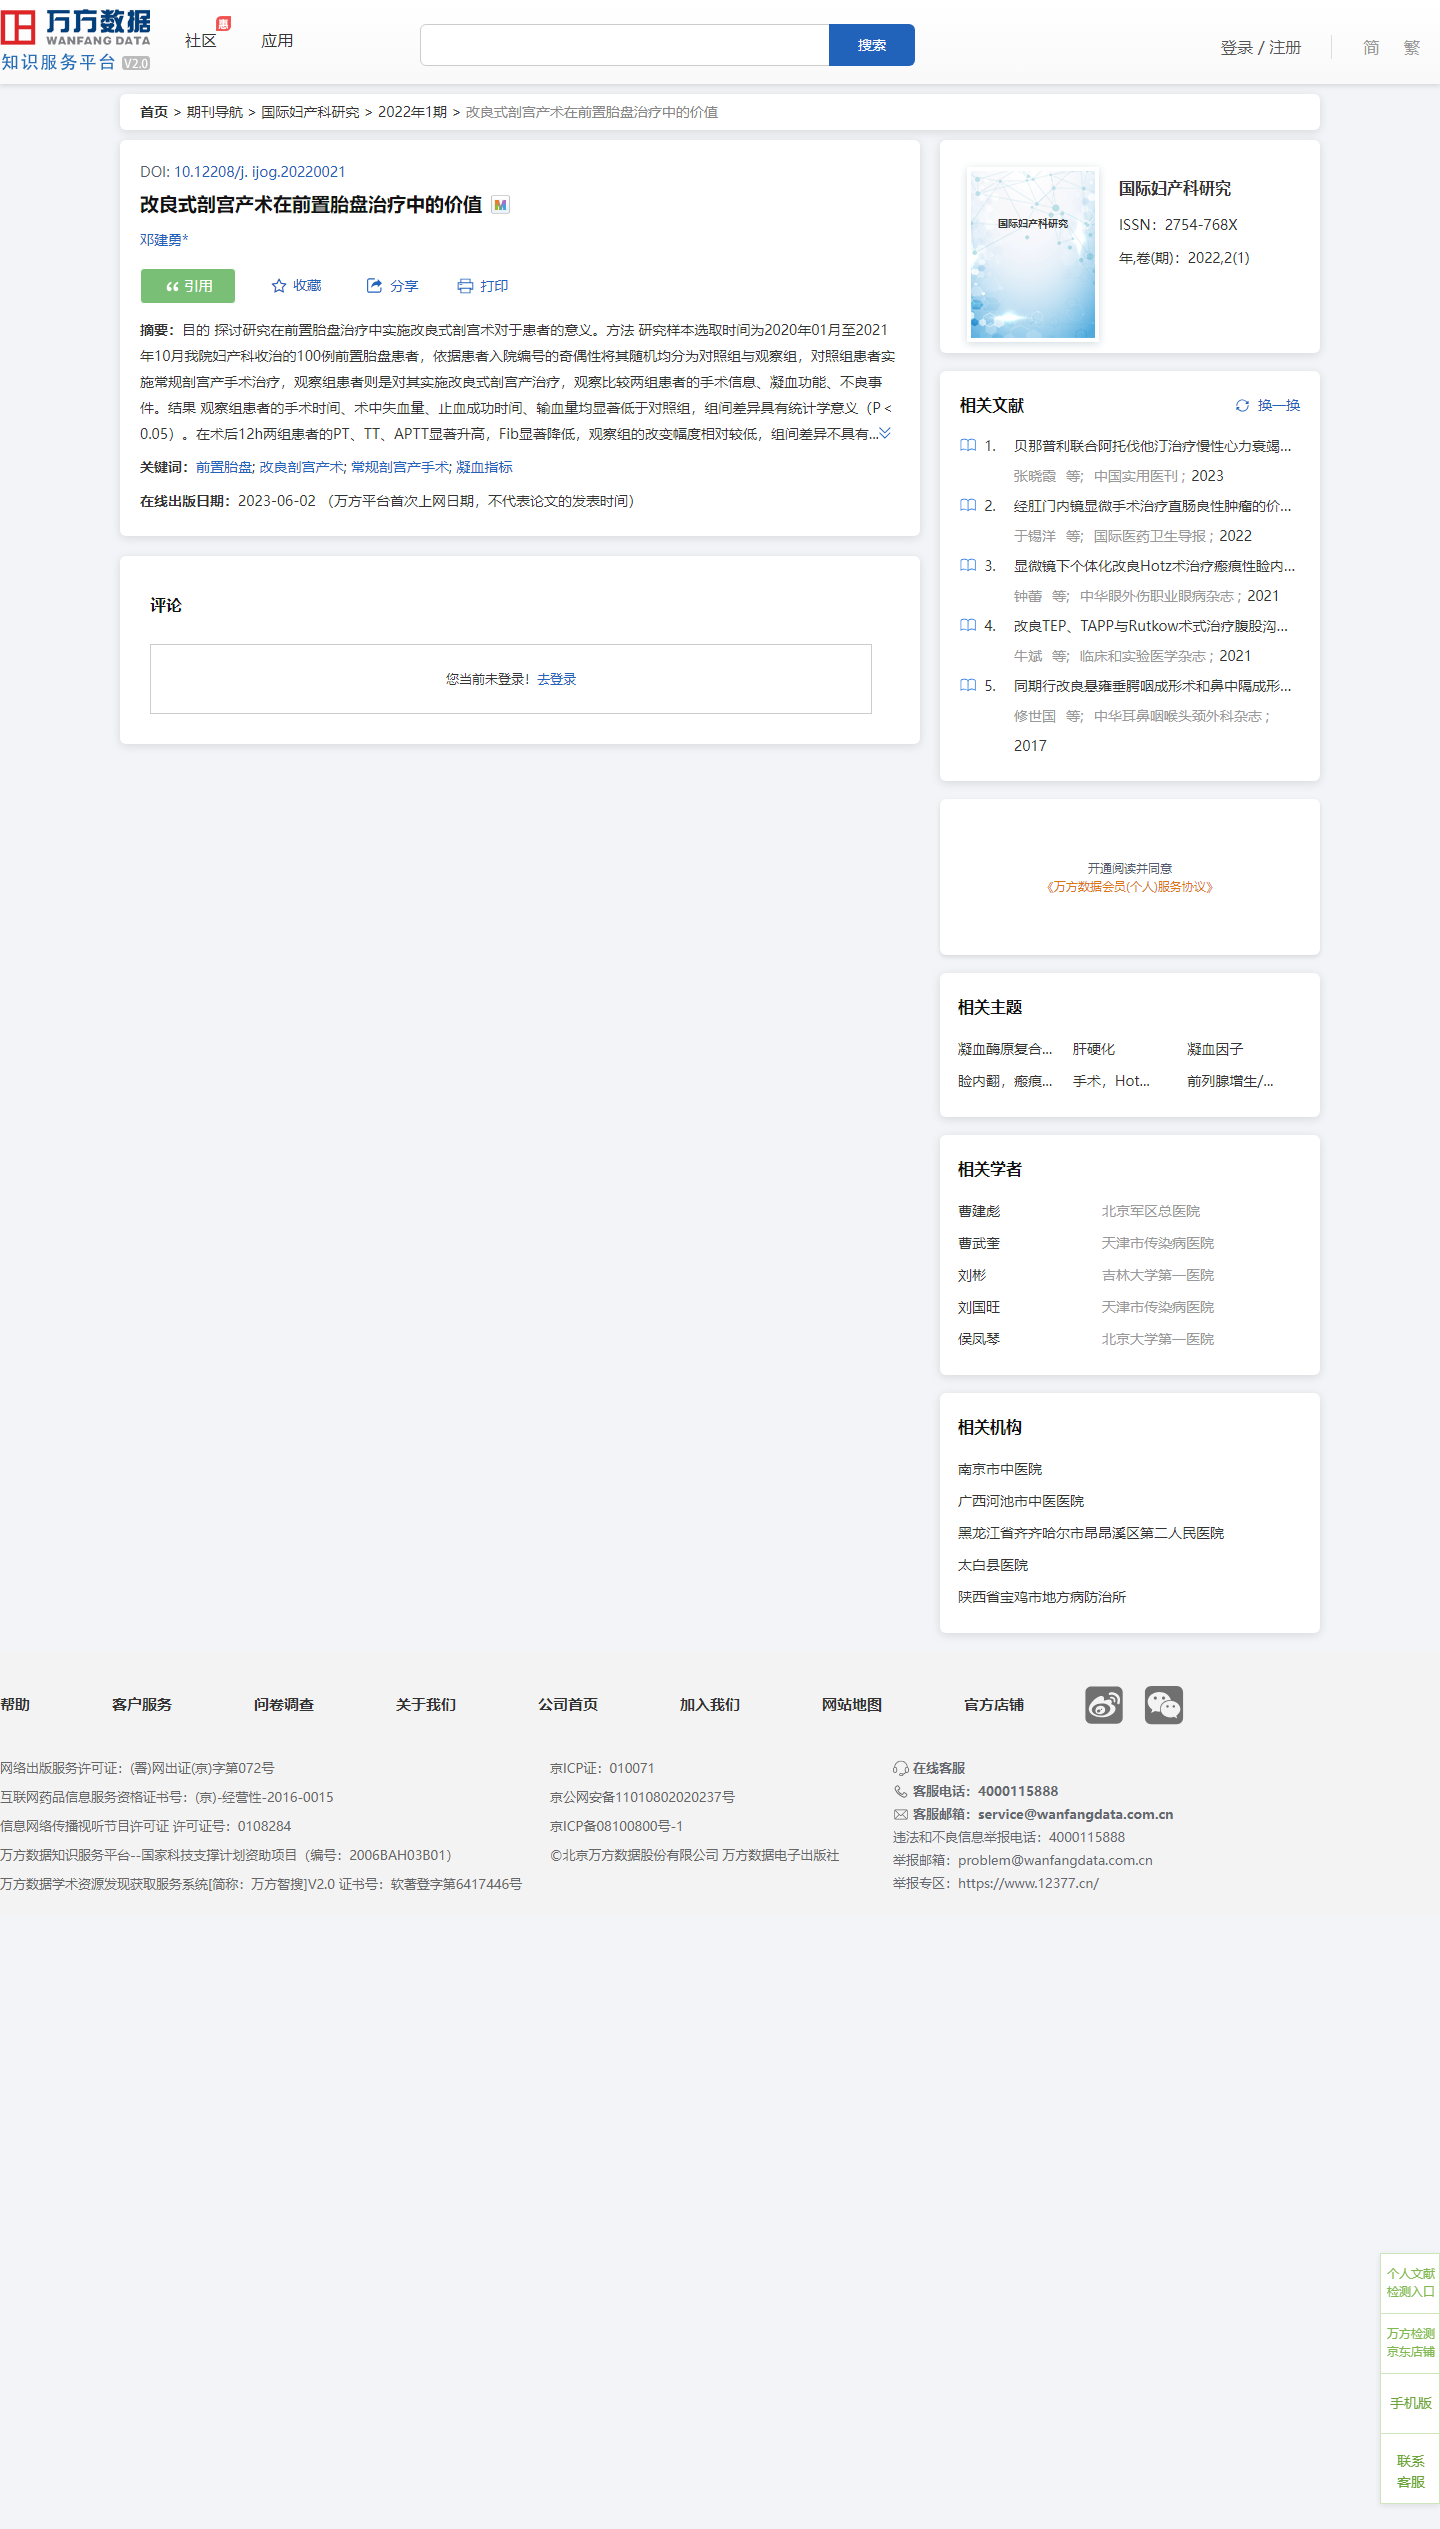The width and height of the screenshot is (1440, 2529).
Task: Open the 万方数据会员(个人)服务协议 link
Action: pyautogui.click(x=1130, y=887)
